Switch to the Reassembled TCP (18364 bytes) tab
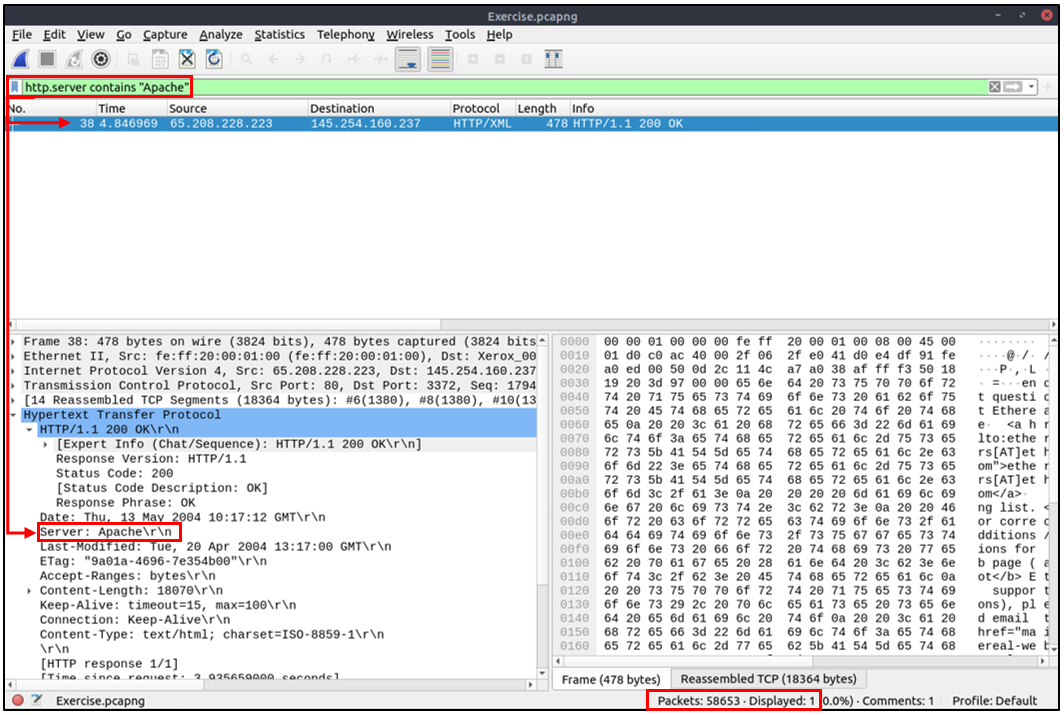The width and height of the screenshot is (1064, 715). click(x=768, y=679)
